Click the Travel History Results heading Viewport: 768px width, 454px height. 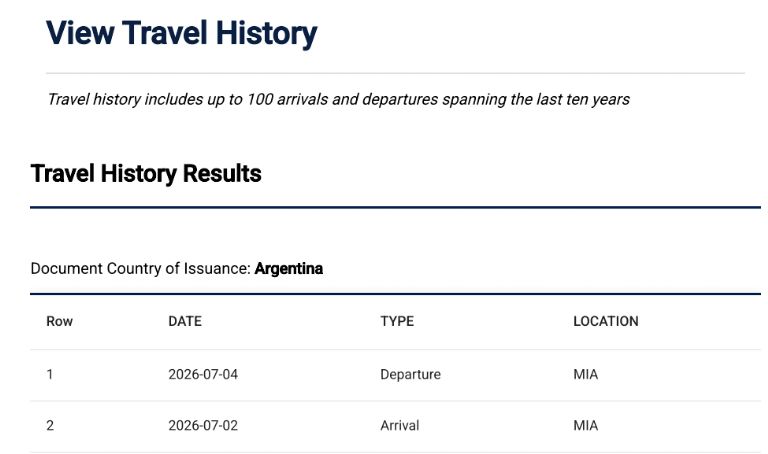146,173
